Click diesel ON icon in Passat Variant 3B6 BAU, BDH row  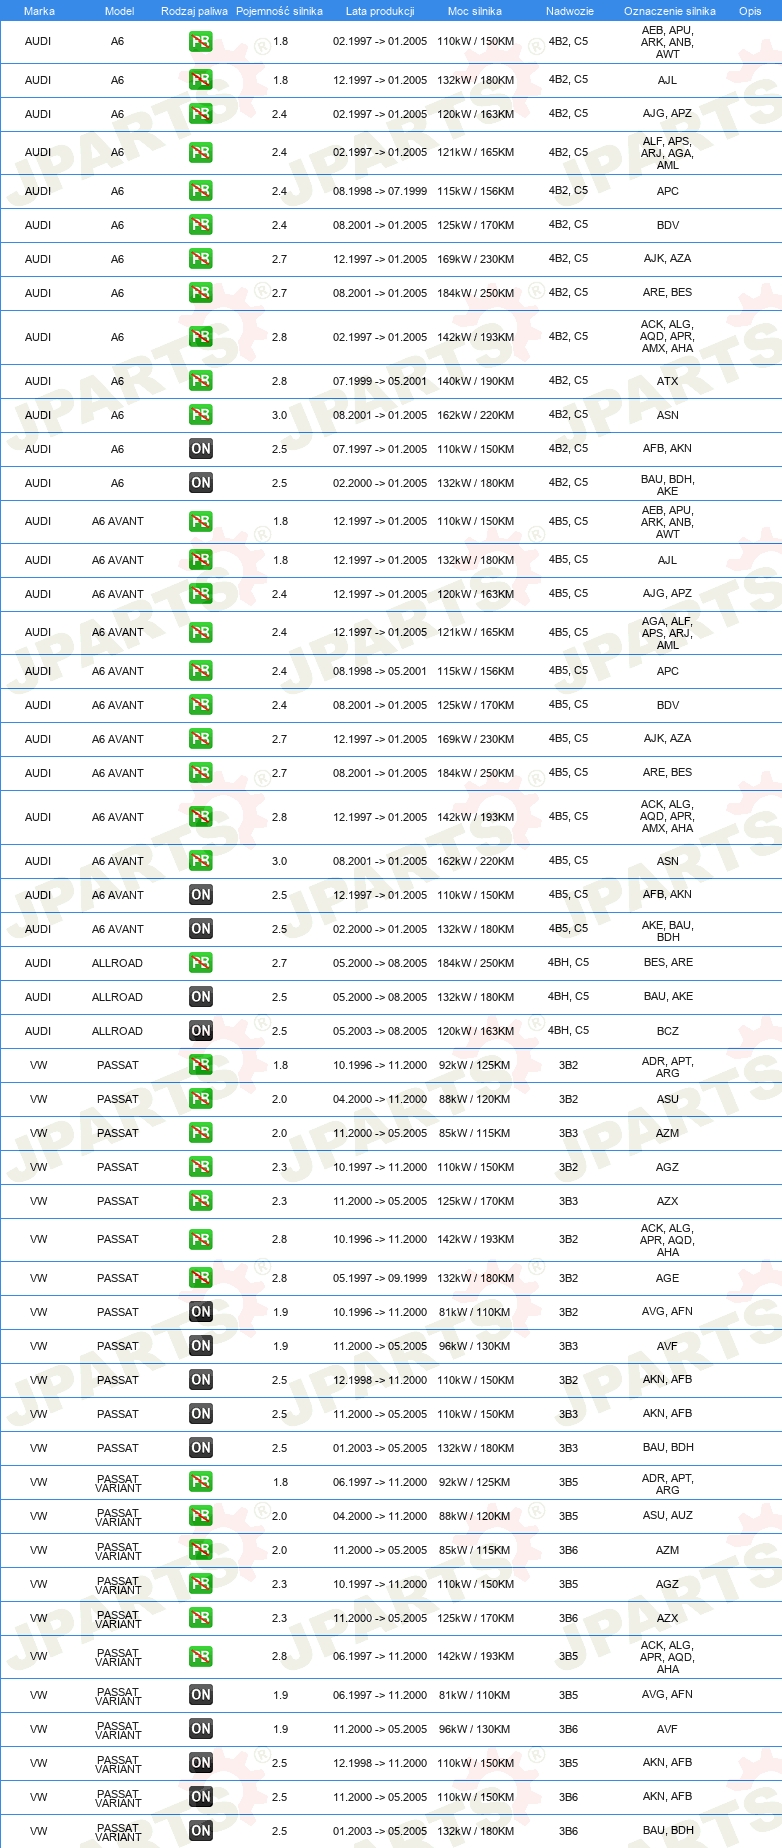pyautogui.click(x=201, y=1831)
